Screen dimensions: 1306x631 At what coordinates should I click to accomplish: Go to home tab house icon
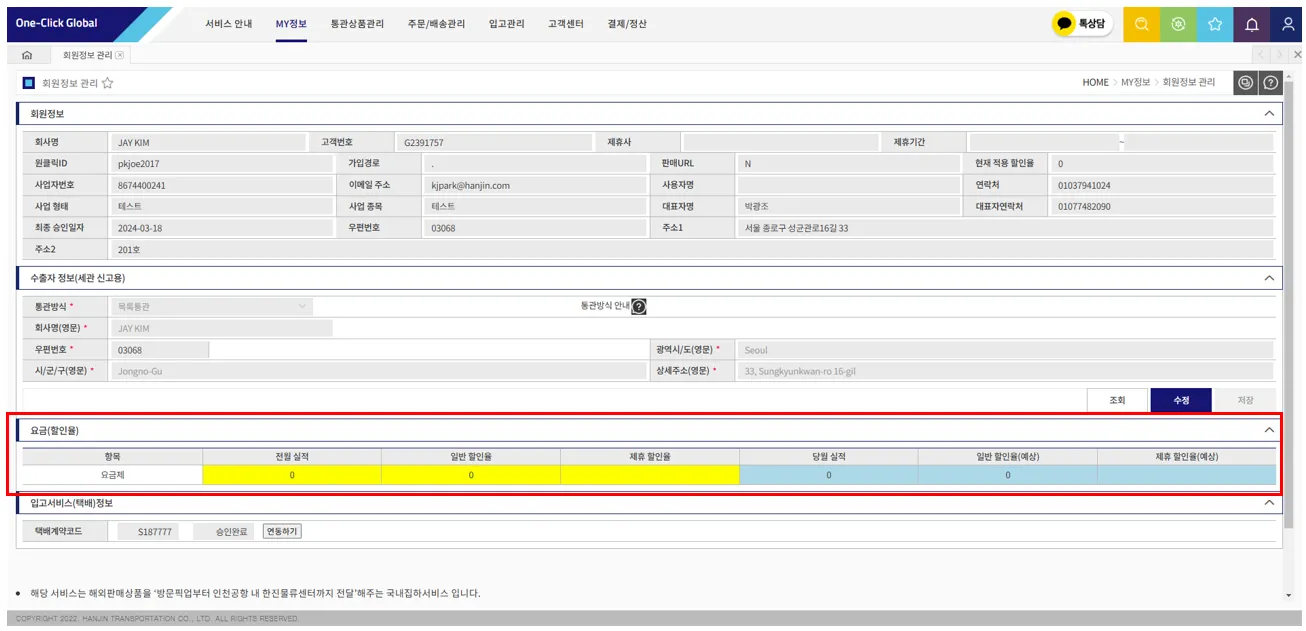(x=27, y=55)
